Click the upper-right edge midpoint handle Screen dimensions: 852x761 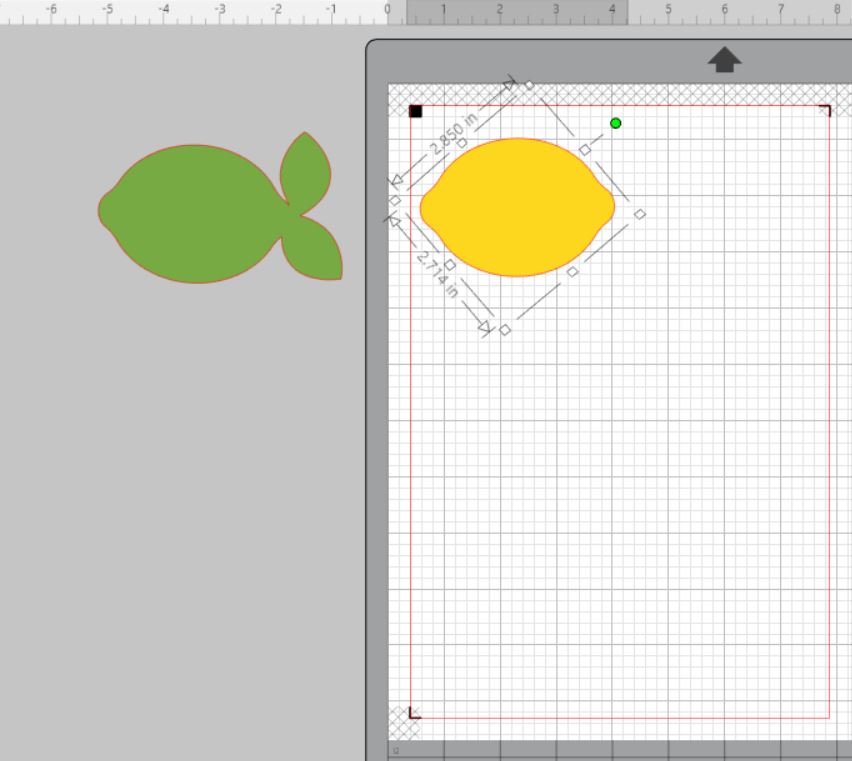(585, 150)
